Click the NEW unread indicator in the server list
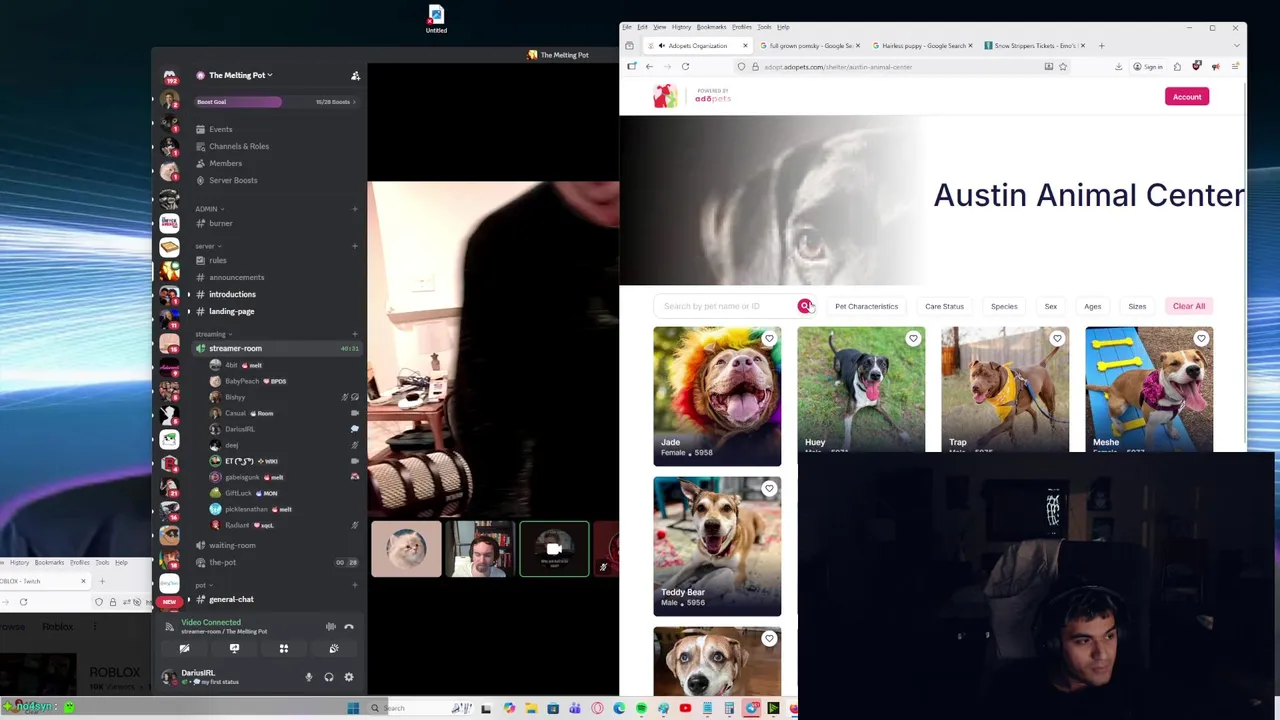This screenshot has width=1280, height=720. tap(169, 602)
